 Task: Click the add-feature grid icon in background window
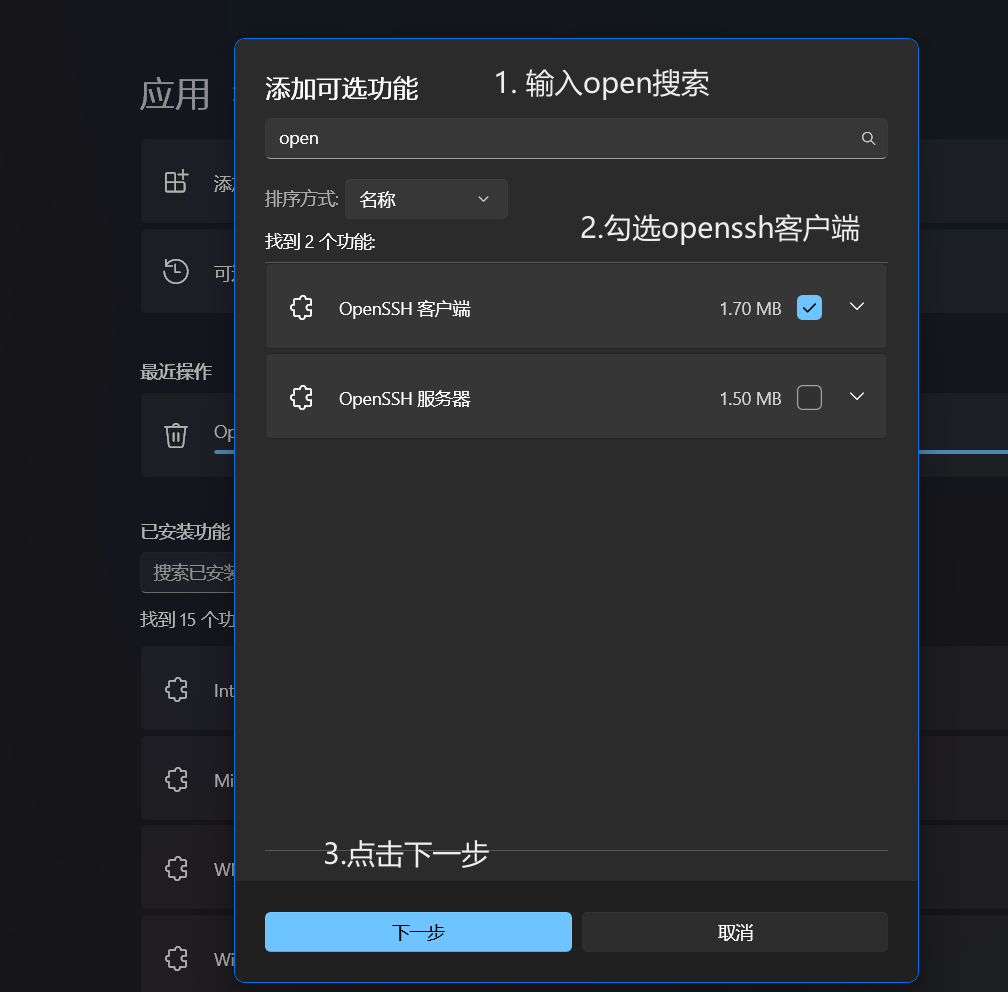[176, 182]
